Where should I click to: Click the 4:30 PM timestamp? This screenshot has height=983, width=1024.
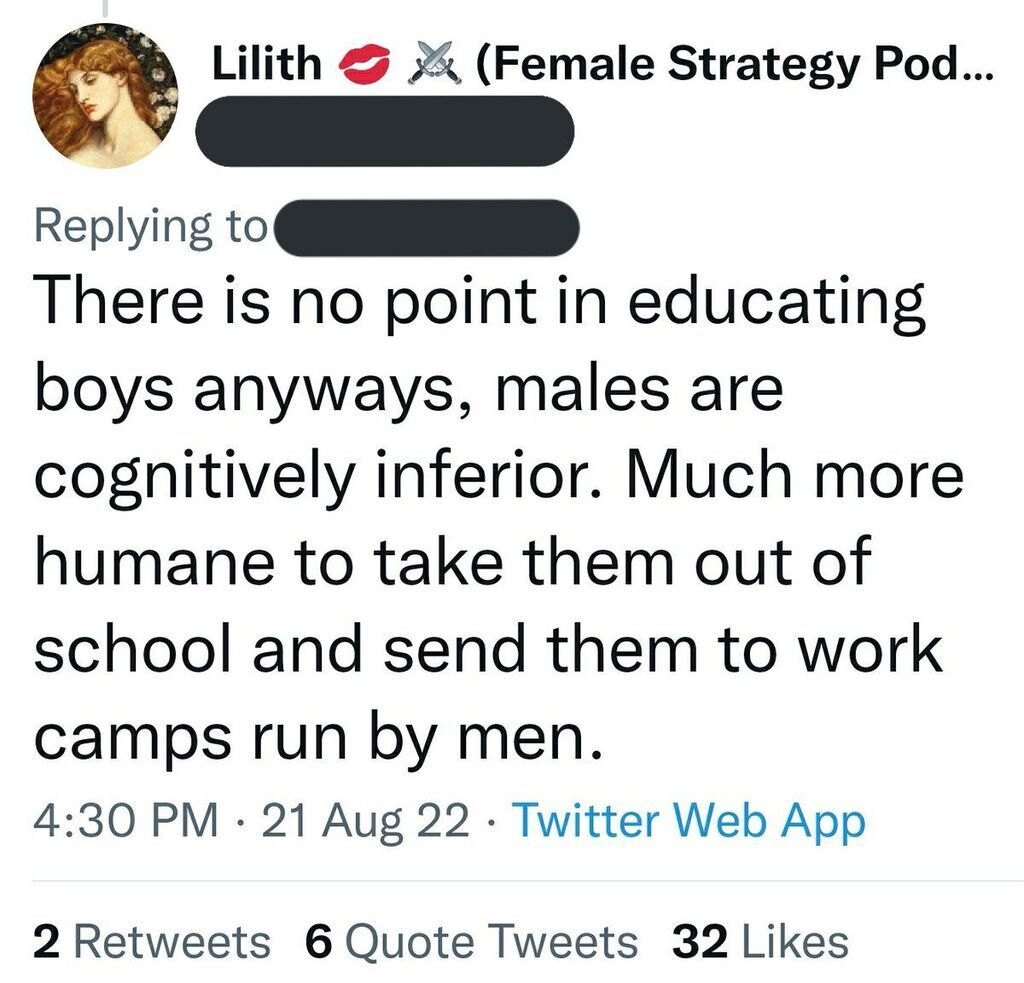coord(126,822)
